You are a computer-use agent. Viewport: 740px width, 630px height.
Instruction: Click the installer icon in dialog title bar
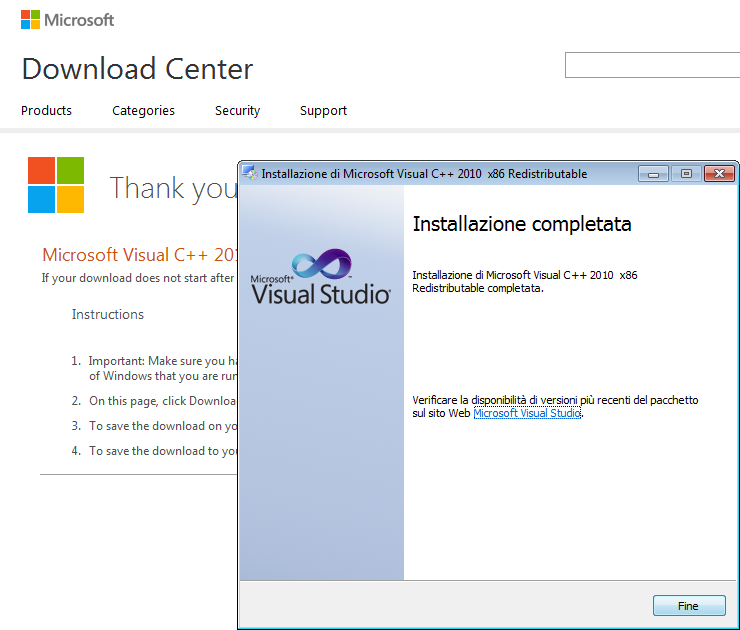(x=250, y=173)
